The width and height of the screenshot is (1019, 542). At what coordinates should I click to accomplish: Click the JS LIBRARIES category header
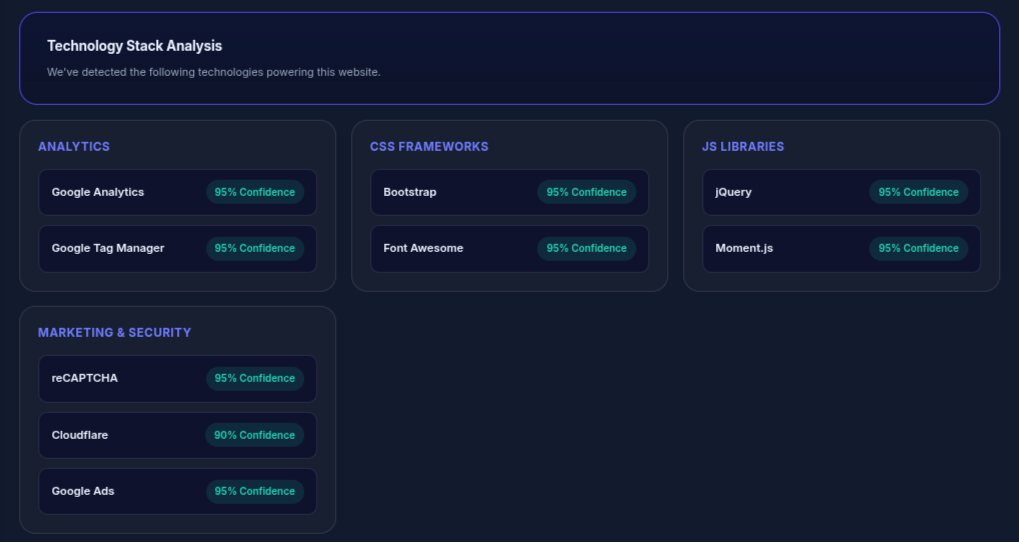(742, 146)
